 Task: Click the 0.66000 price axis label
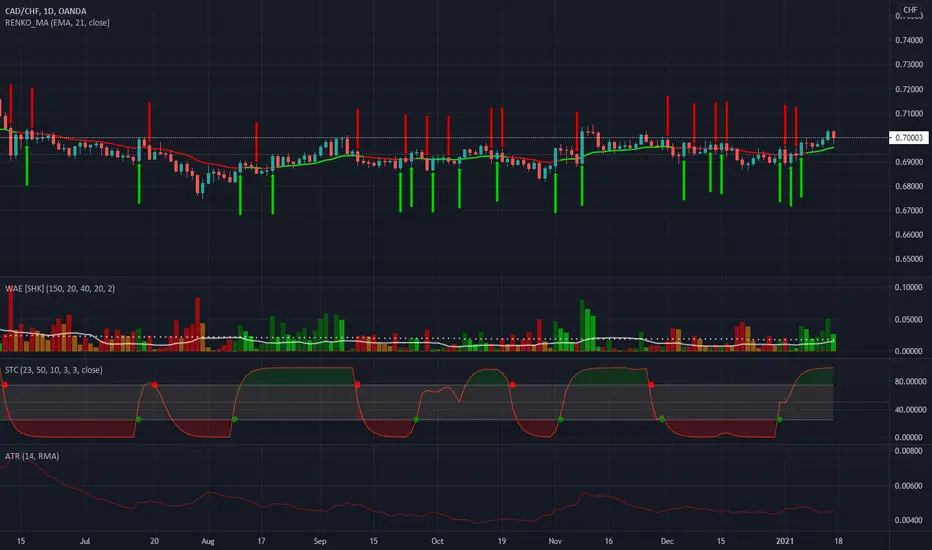tap(909, 235)
